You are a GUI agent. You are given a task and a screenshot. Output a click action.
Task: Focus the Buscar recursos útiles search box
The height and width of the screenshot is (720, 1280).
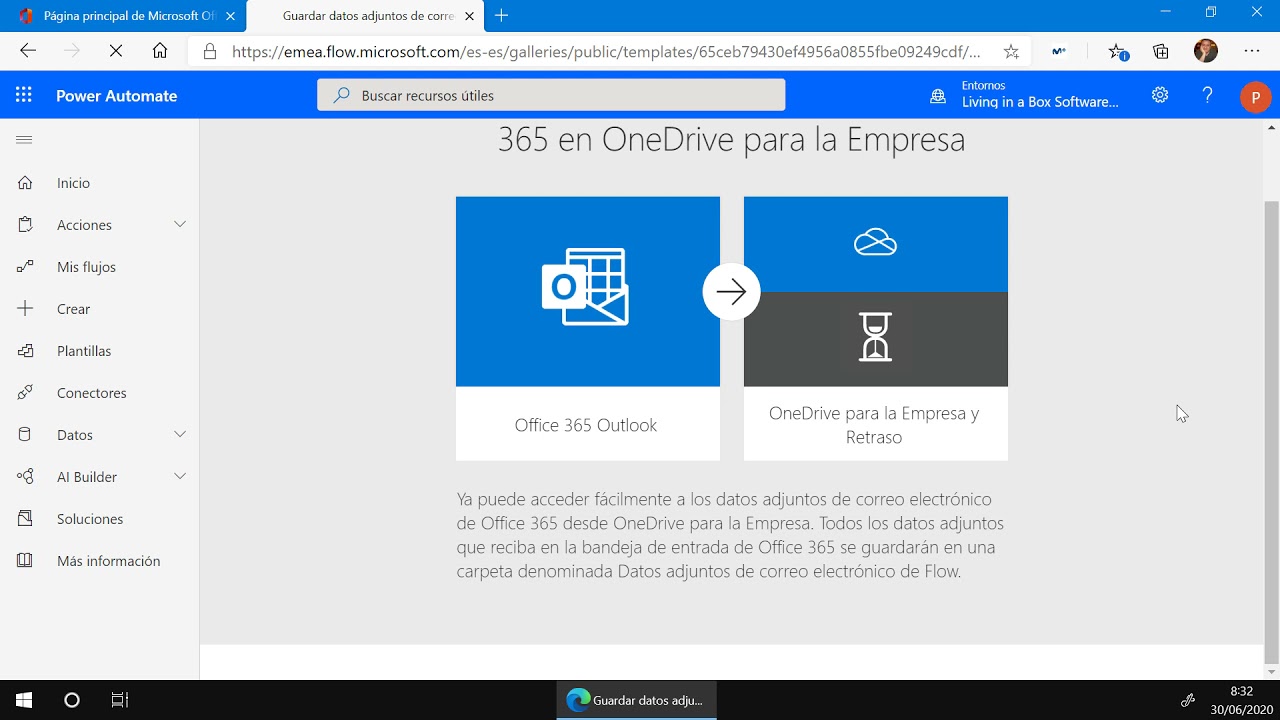pos(551,95)
